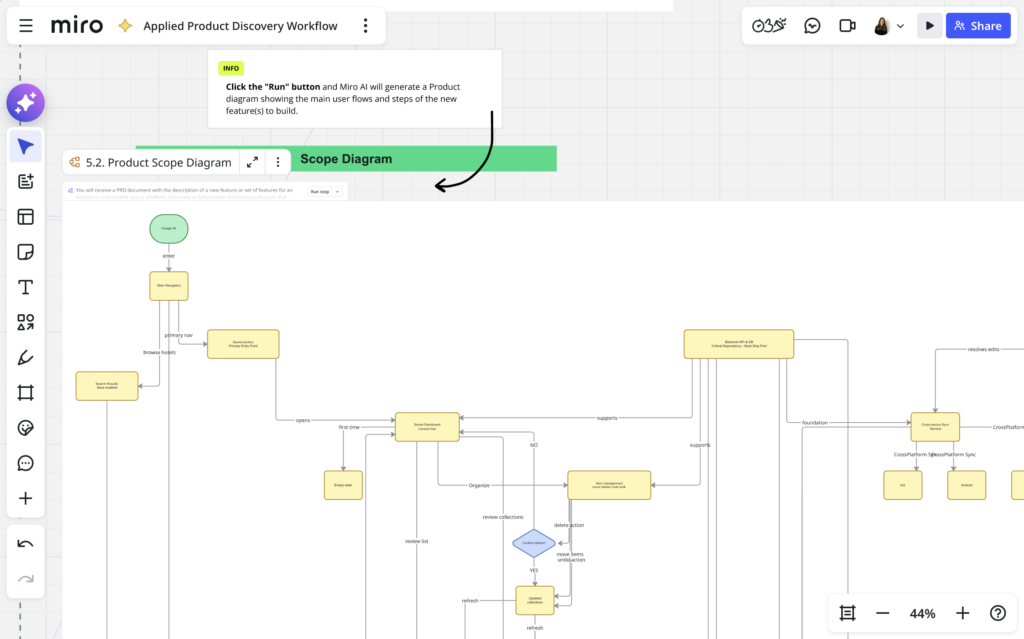Select the Search Results Save enabled node
This screenshot has width=1024, height=639.
[x=106, y=385]
